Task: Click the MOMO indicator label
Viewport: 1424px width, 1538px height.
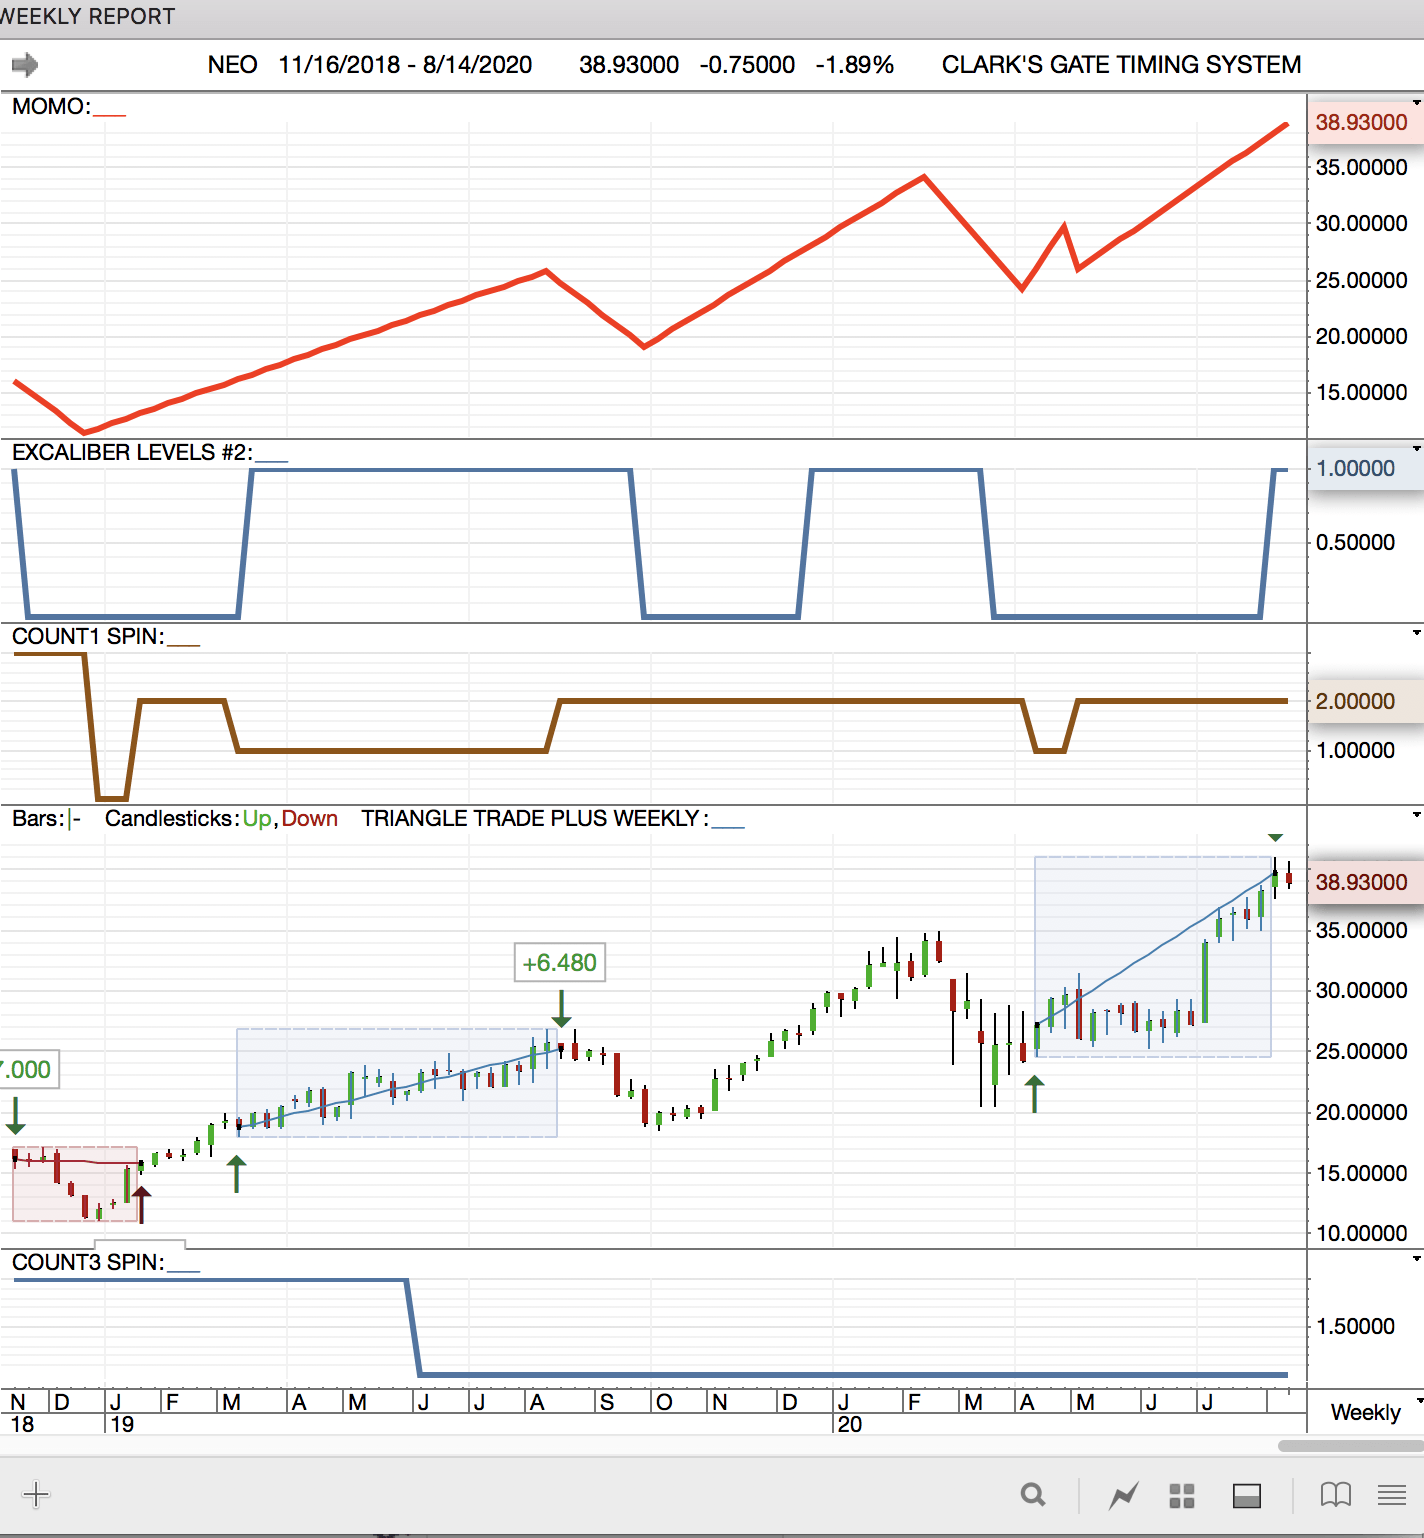Action: (51, 107)
